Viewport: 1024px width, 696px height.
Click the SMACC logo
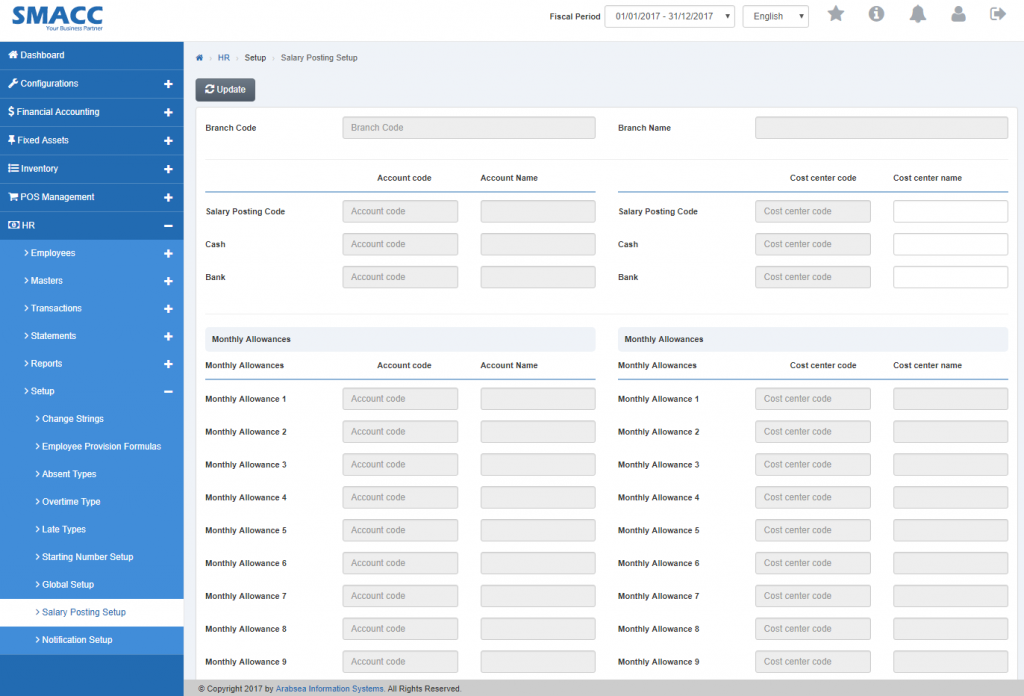pos(57,17)
